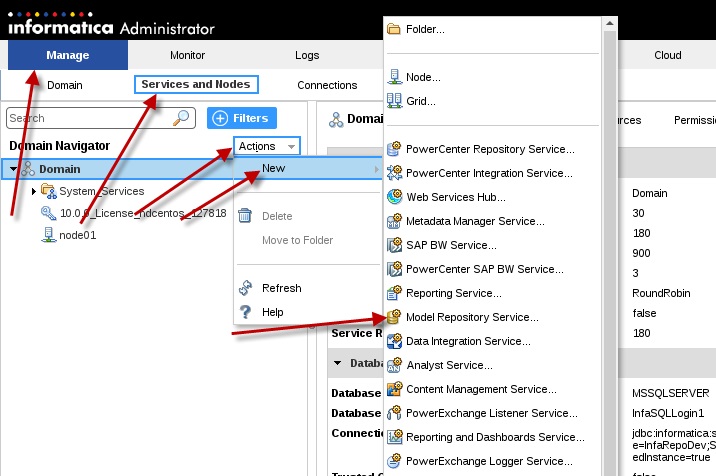This screenshot has height=476, width=716.
Task: Choose Help in Actions menu
Action: coord(273,312)
